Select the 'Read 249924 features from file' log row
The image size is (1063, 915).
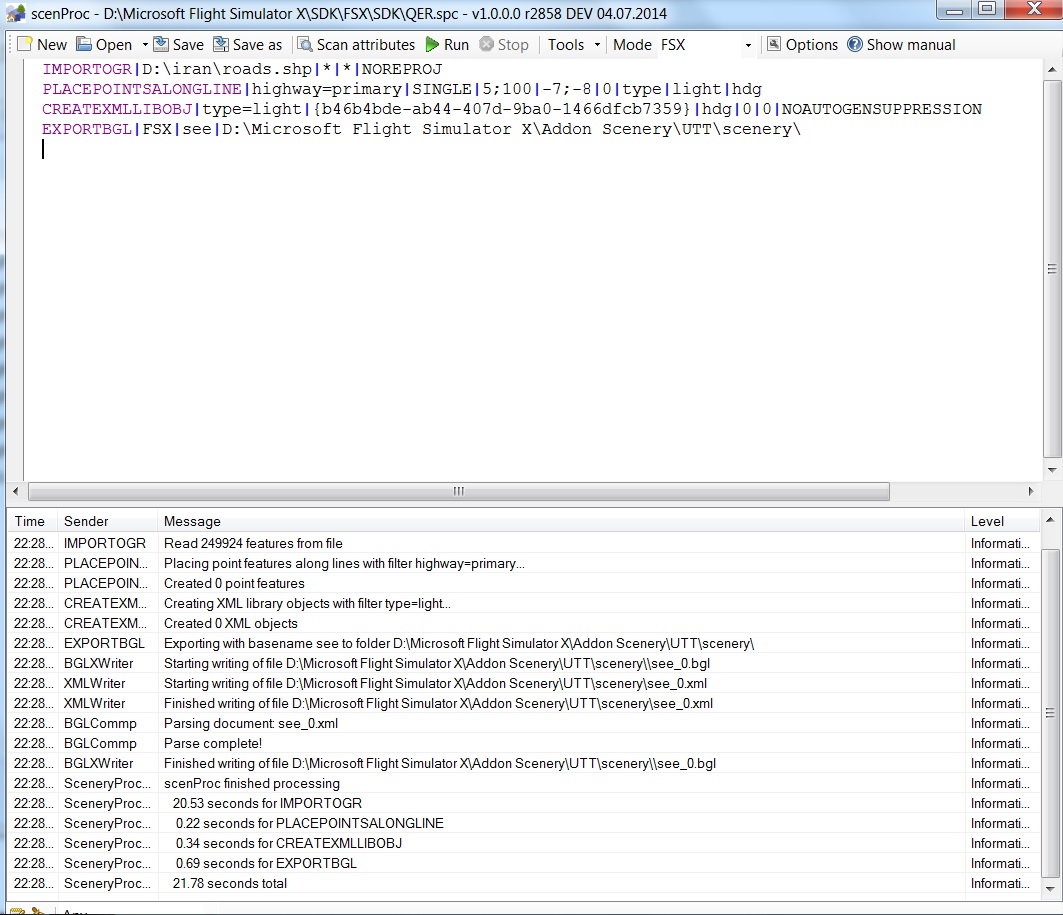pos(523,543)
